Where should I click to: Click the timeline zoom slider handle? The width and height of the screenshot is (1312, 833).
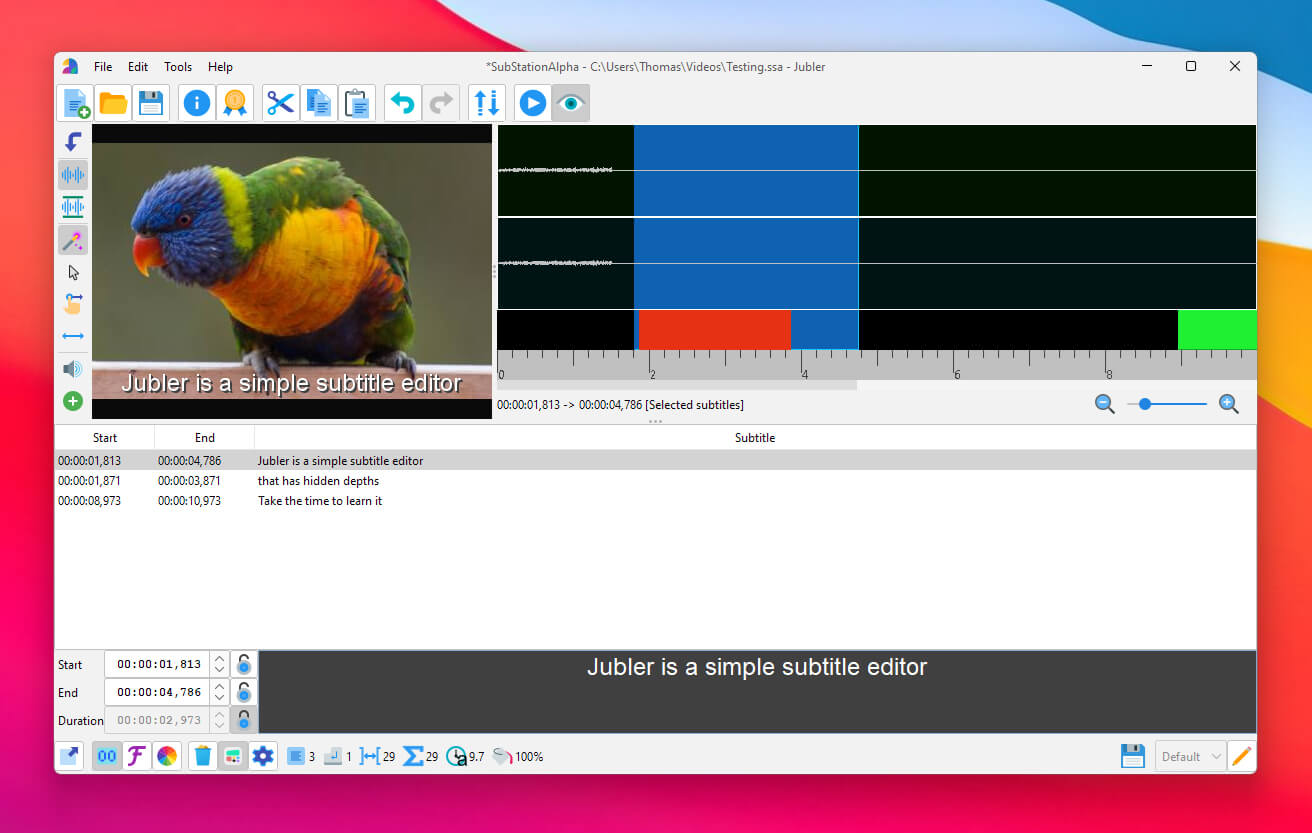[1145, 404]
